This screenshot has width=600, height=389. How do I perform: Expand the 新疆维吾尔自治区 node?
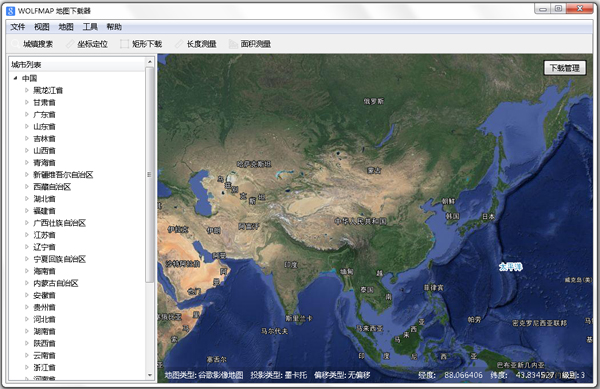tap(27, 174)
